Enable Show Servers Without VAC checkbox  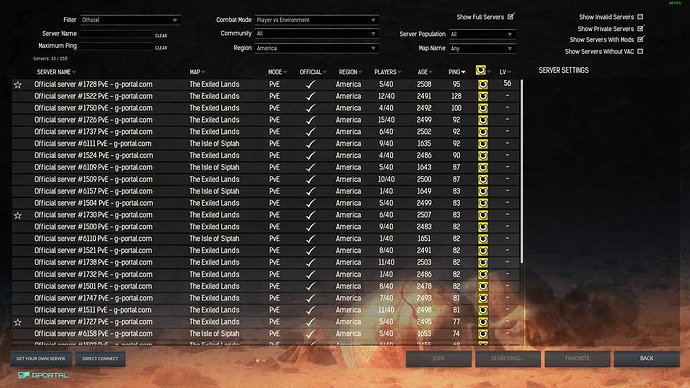[x=640, y=51]
